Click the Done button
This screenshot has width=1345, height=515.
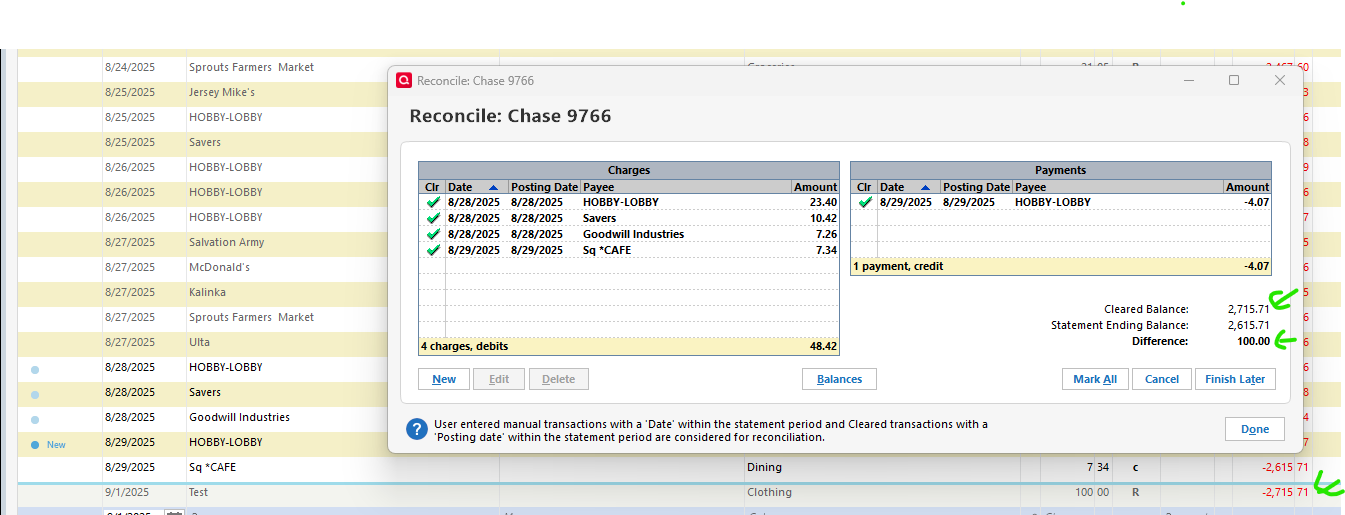click(1255, 429)
